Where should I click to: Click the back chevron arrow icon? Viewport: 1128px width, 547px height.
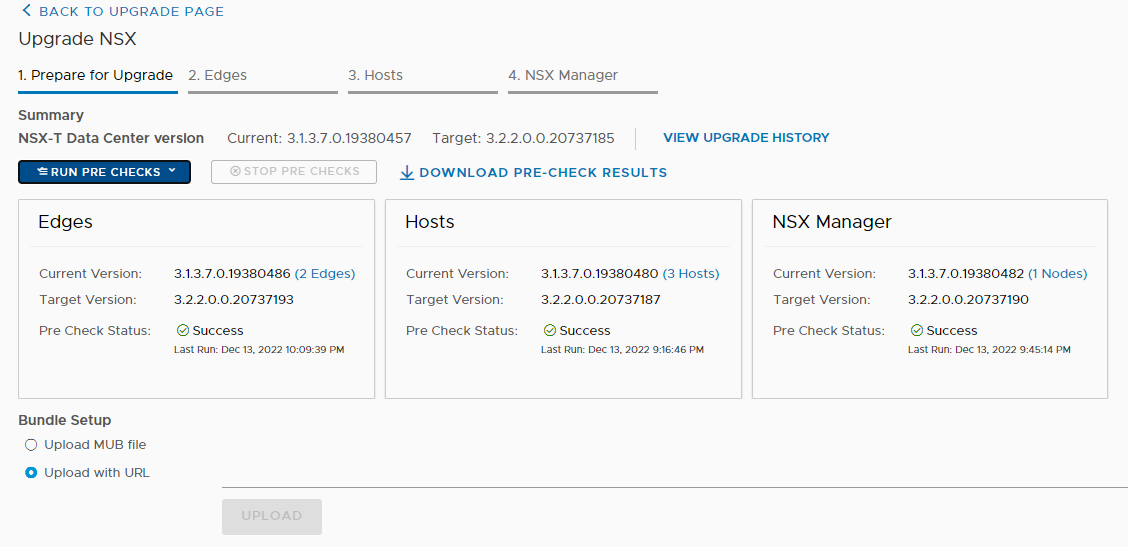27,11
